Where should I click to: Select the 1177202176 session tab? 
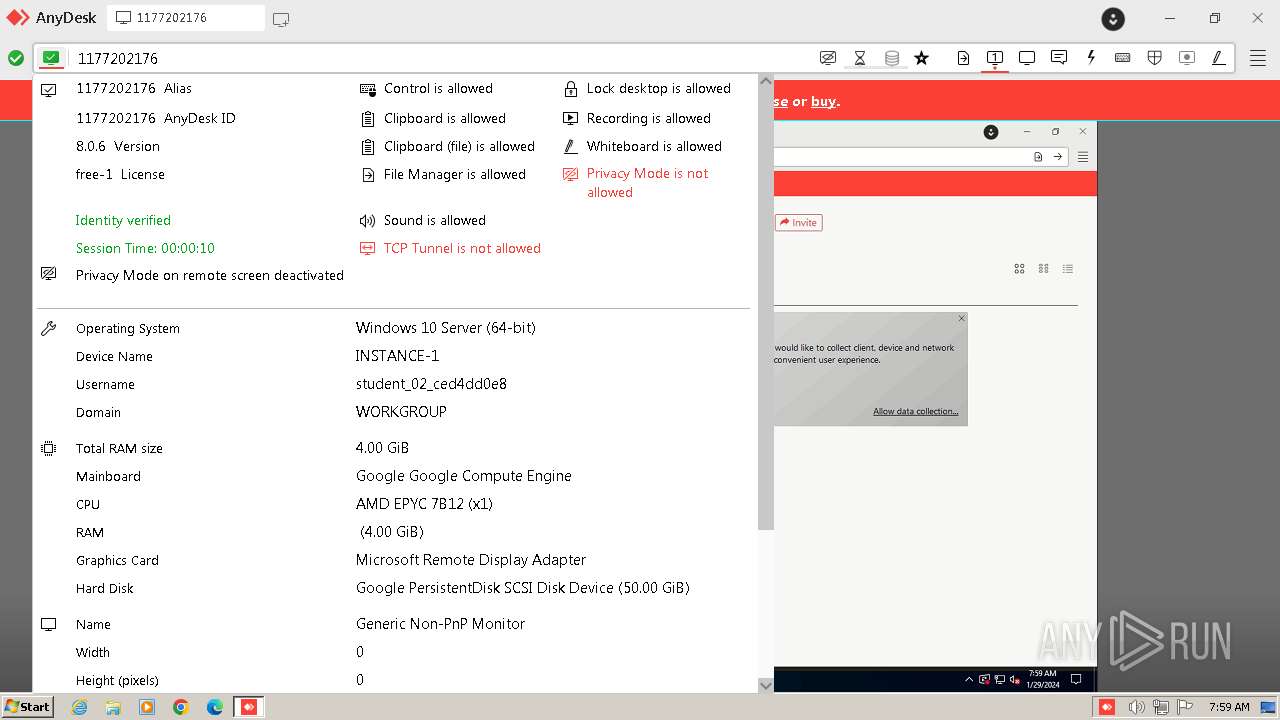[186, 18]
